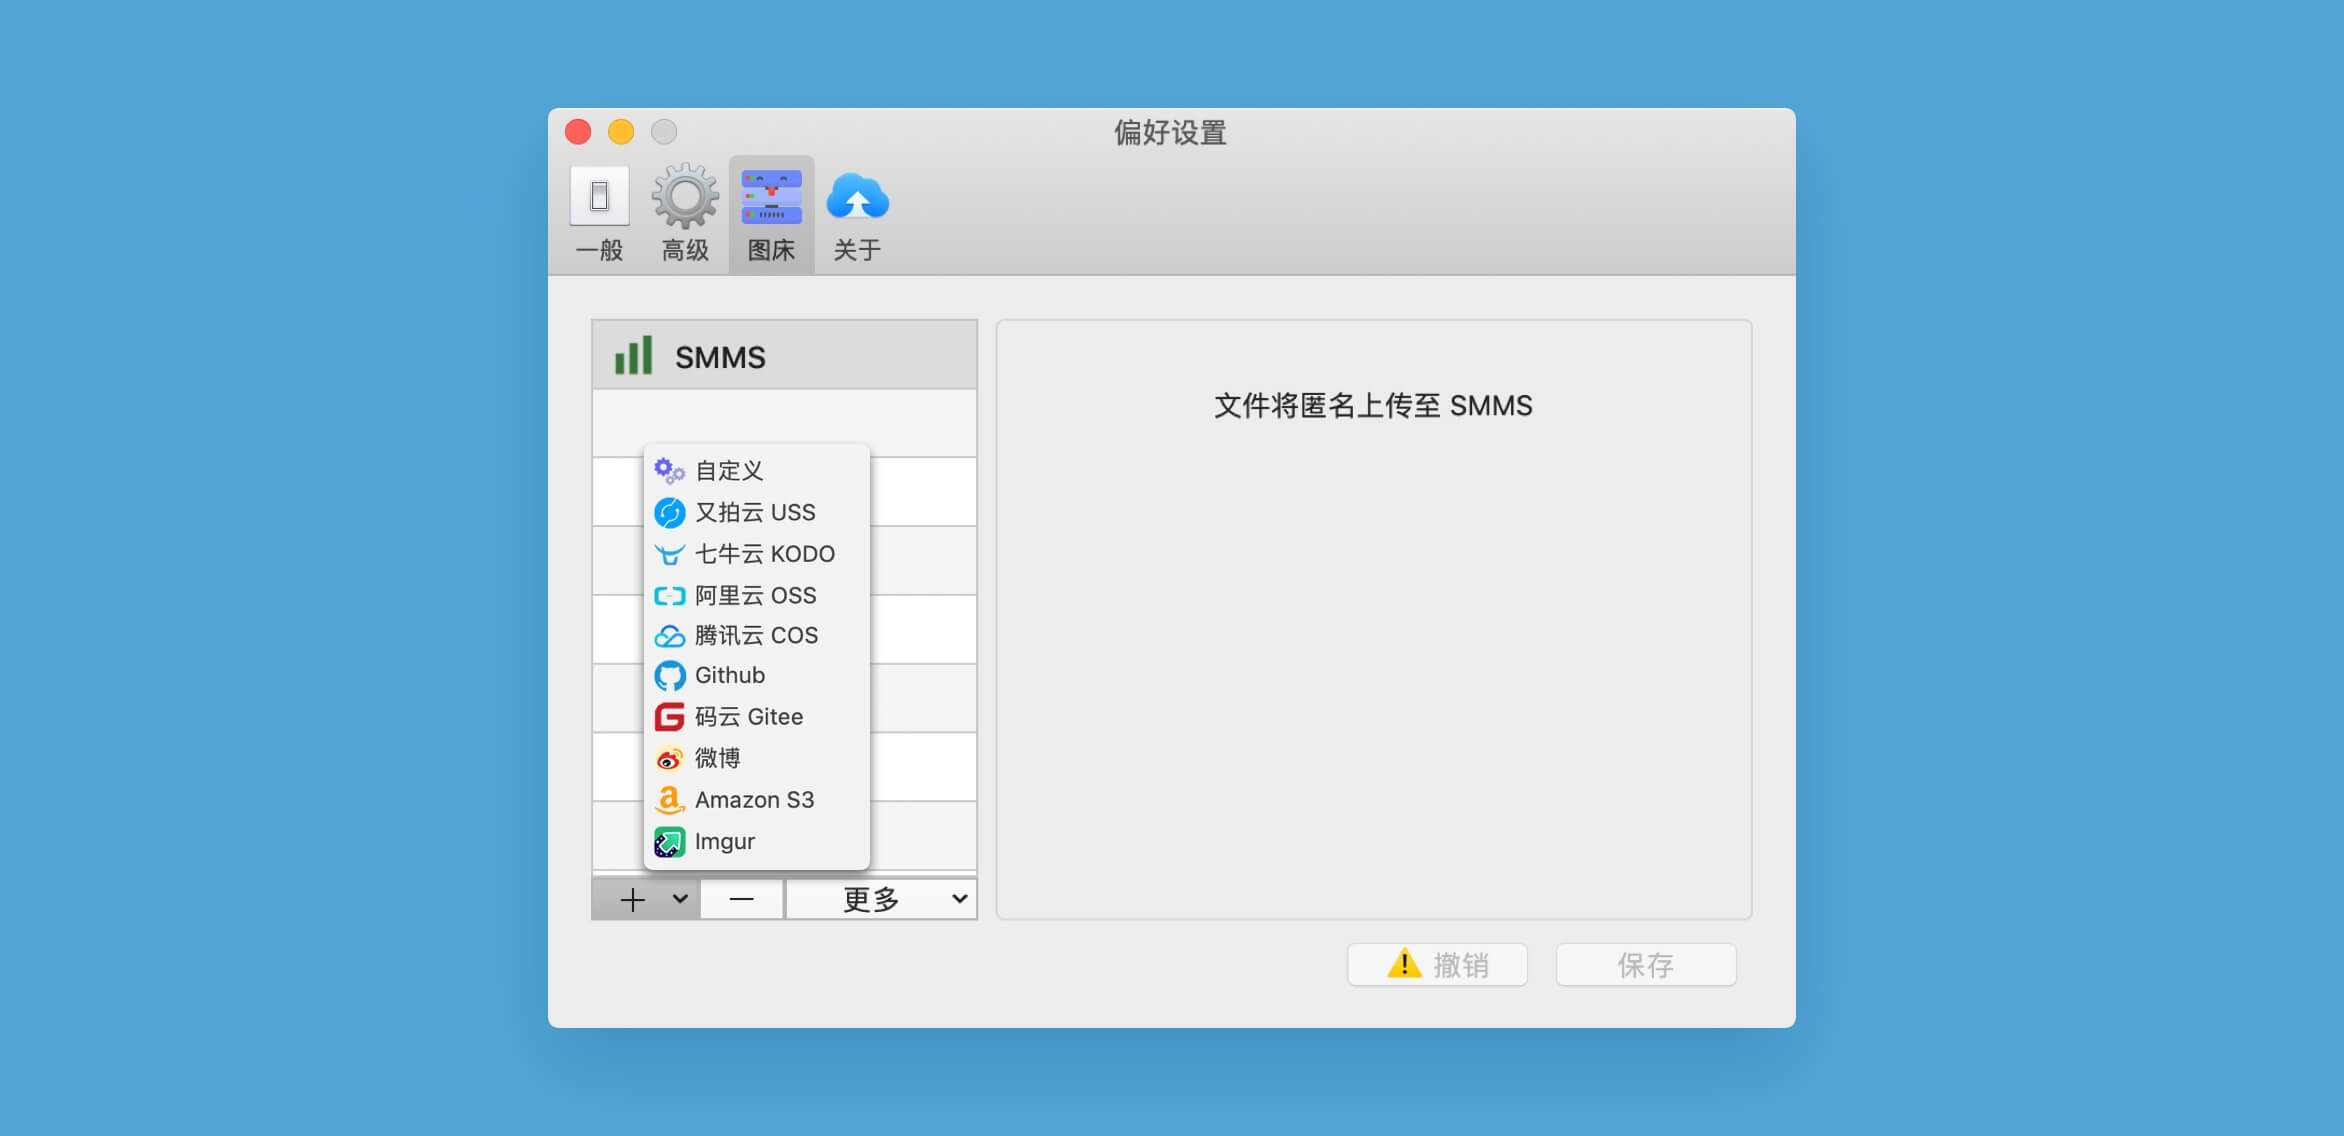
Task: Click the 文件将匿名上传至 SMMS text
Action: click(x=1373, y=405)
